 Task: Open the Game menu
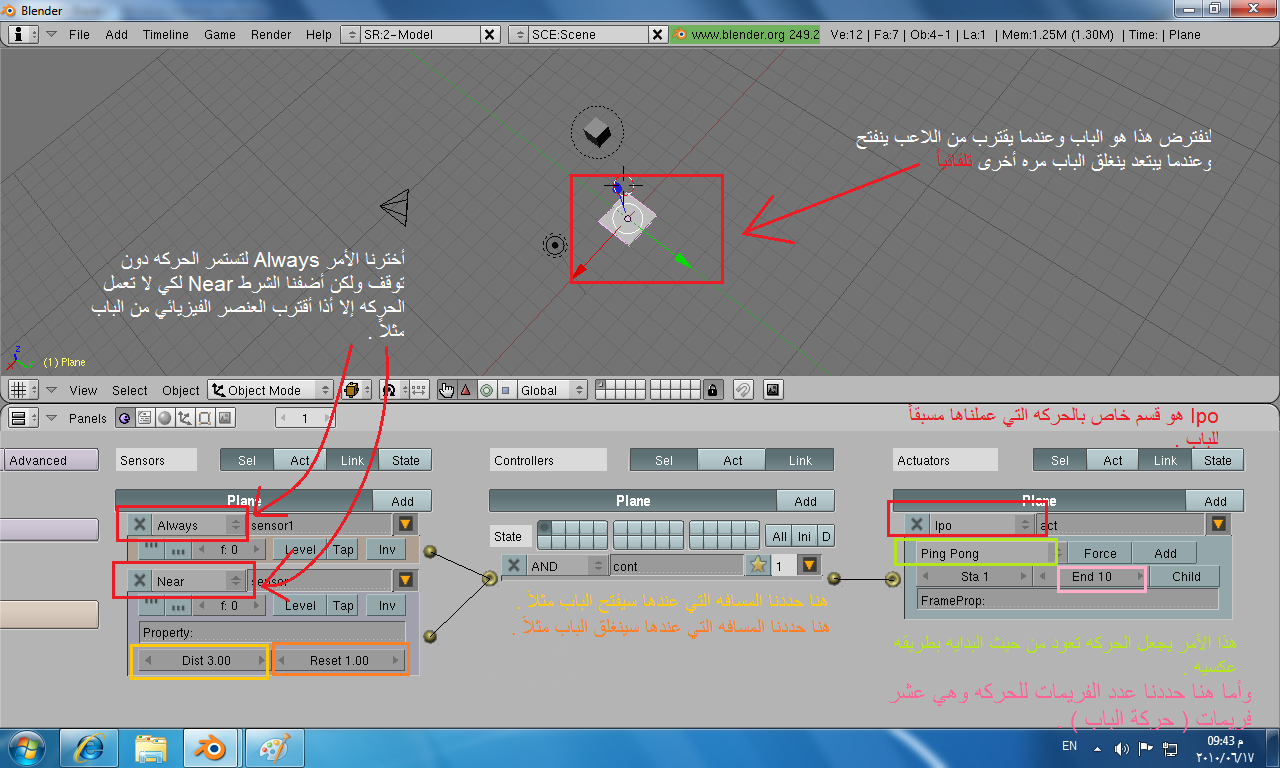[220, 34]
